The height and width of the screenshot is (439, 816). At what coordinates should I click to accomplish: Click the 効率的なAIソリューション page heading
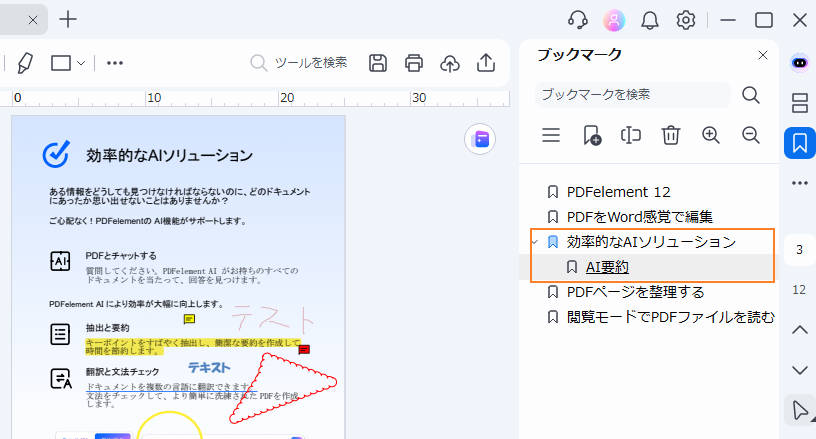pos(169,156)
